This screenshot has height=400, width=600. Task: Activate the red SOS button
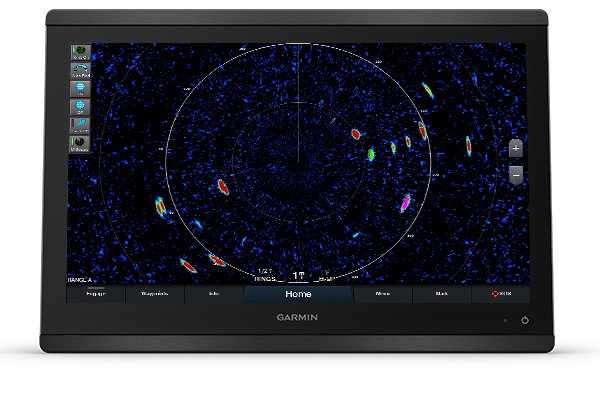click(x=501, y=294)
